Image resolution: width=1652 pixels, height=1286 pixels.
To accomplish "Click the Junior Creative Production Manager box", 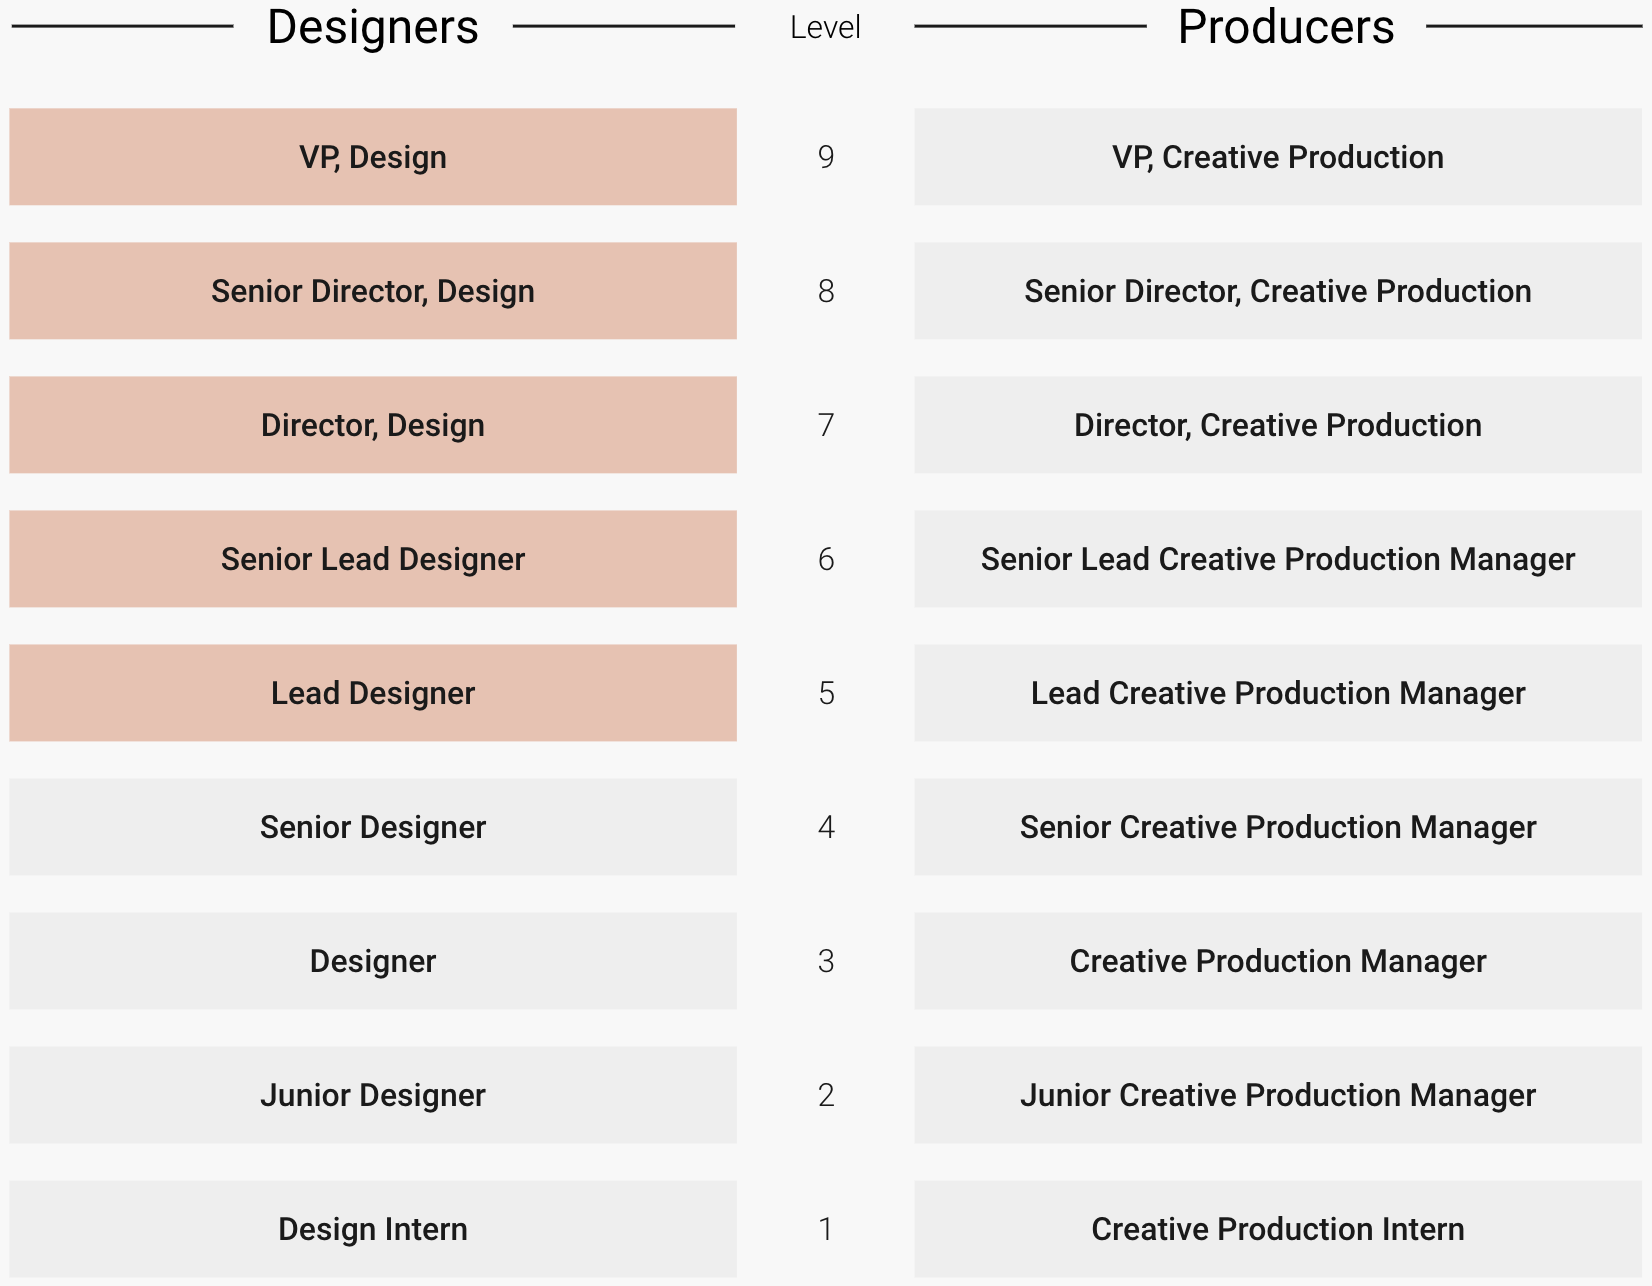I will (x=1278, y=1095).
